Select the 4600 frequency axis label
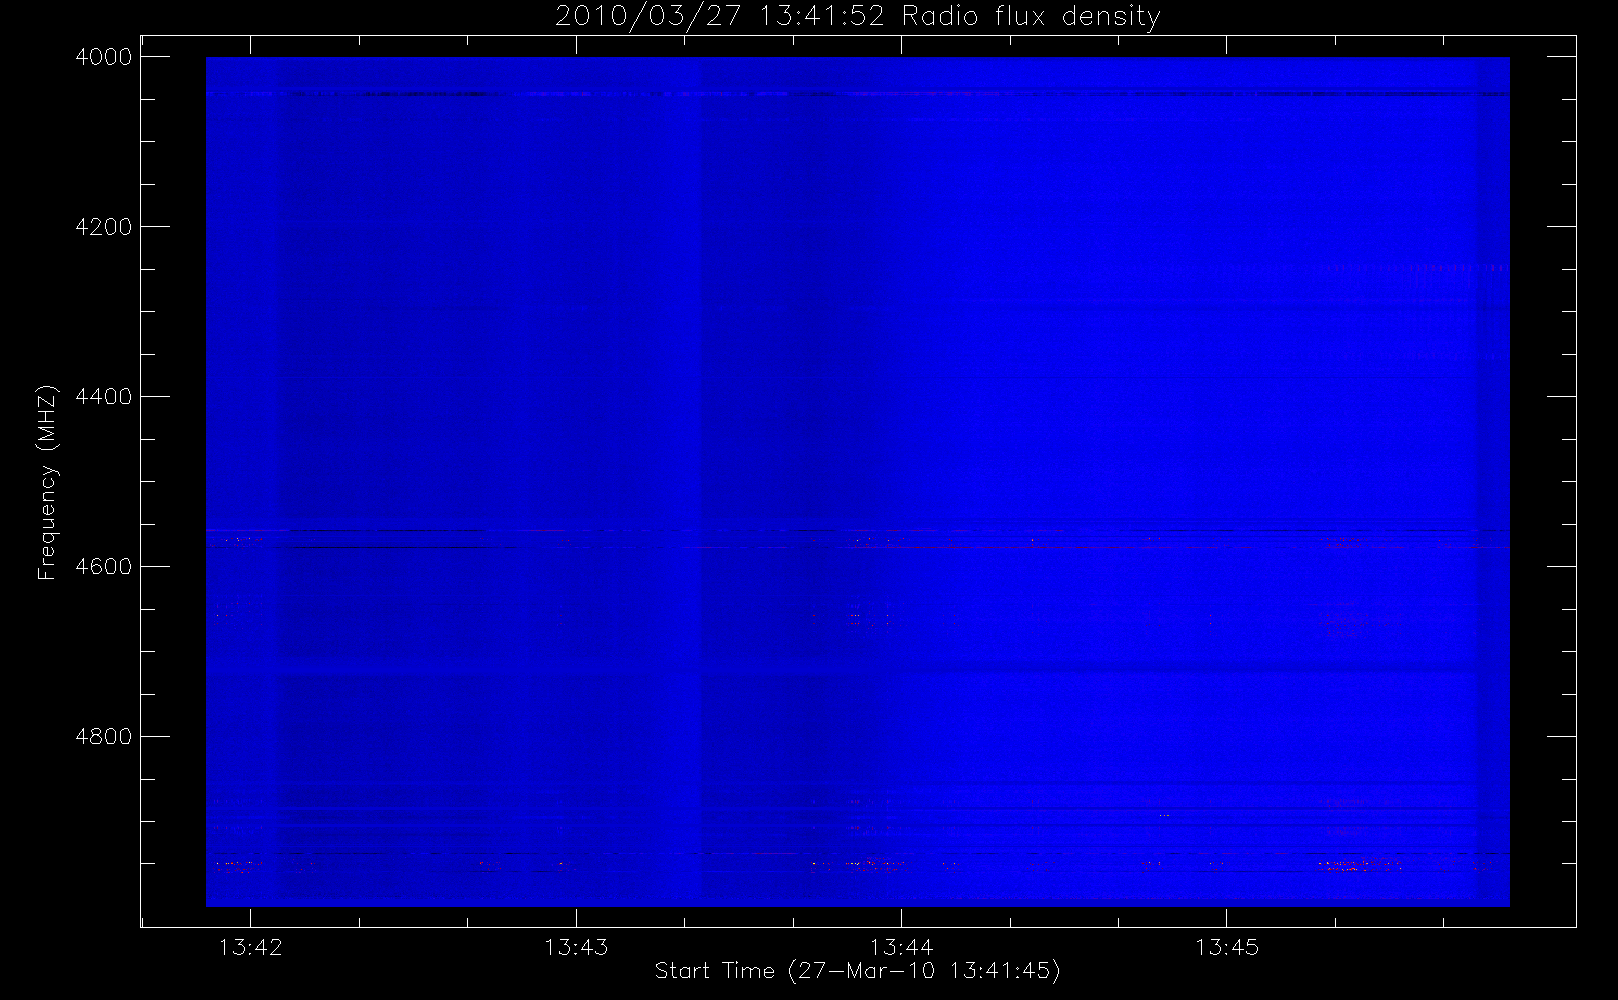1618x1000 pixels. pos(103,567)
